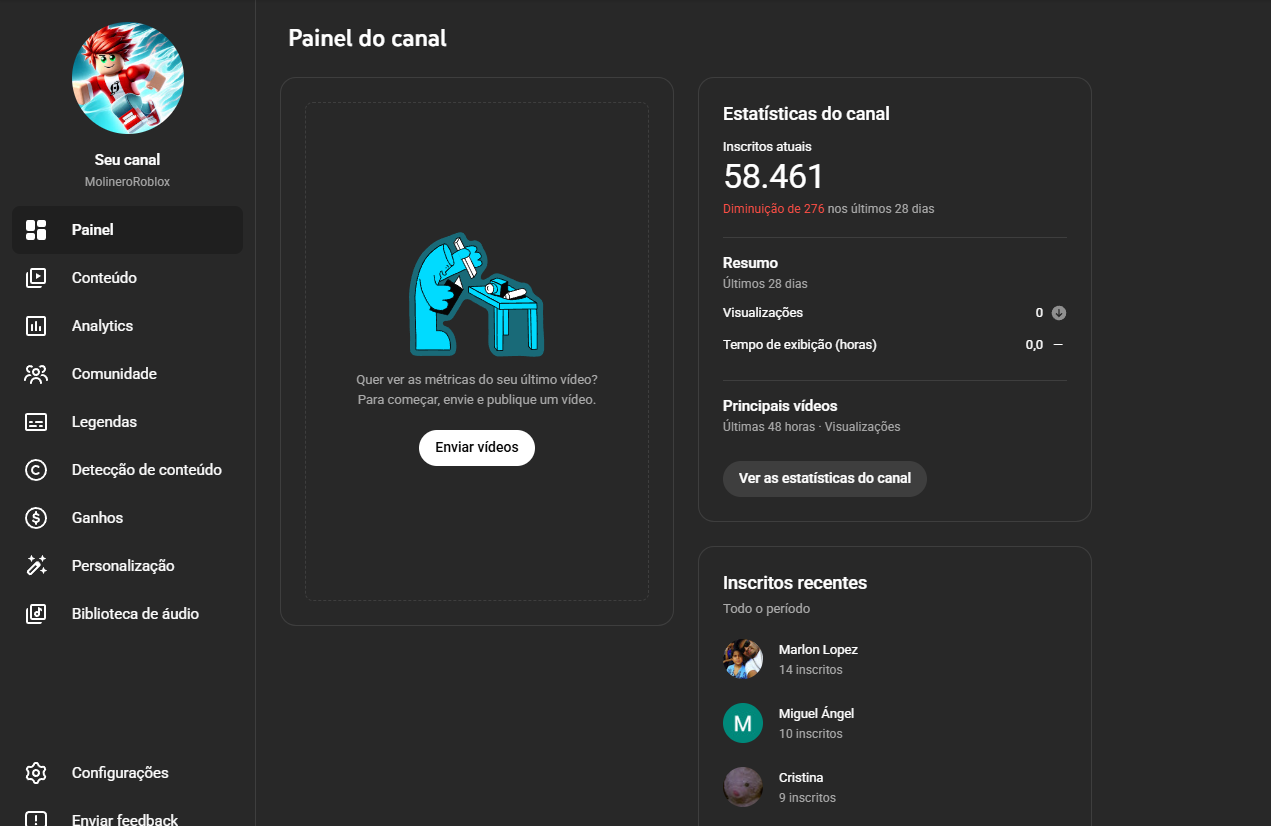Click the Visualizações down-arrow indicator
1271x826 pixels.
coord(1059,313)
